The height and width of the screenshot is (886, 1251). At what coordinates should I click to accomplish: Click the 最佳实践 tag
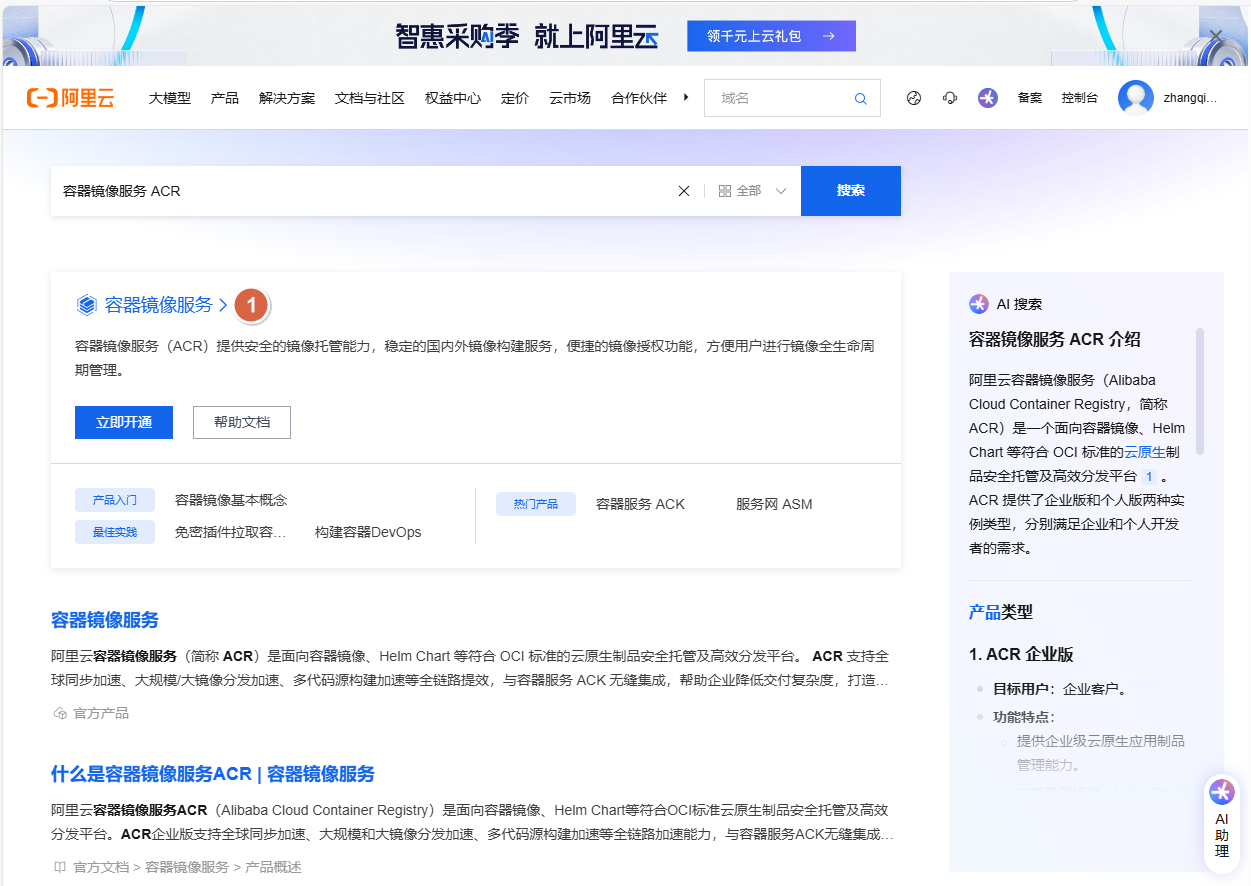pos(115,532)
